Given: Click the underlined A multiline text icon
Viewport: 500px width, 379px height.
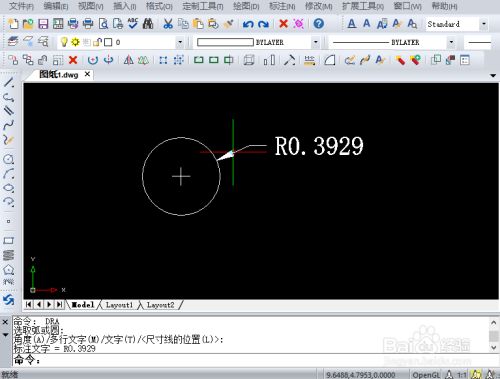Looking at the screenshot, I should [352, 24].
